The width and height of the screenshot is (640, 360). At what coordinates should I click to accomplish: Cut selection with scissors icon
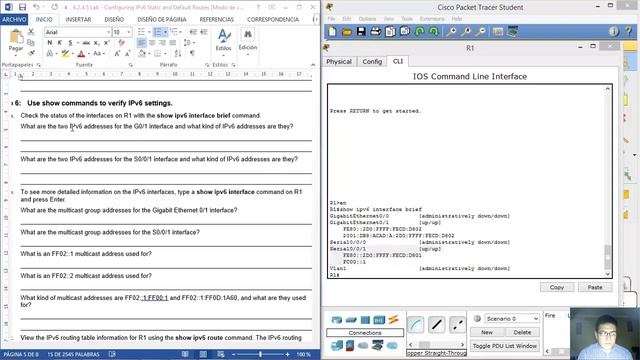point(31,32)
